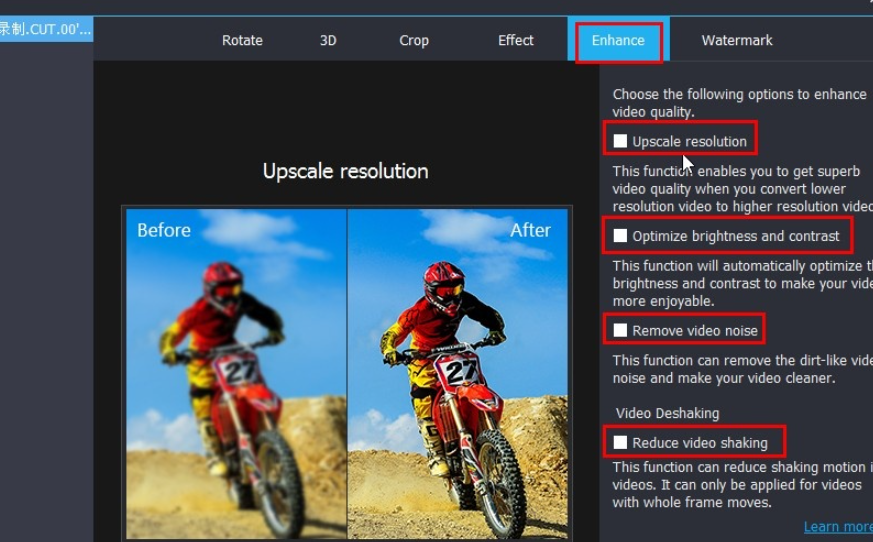This screenshot has height=542, width=873.
Task: Open the Watermark tab
Action: click(737, 40)
